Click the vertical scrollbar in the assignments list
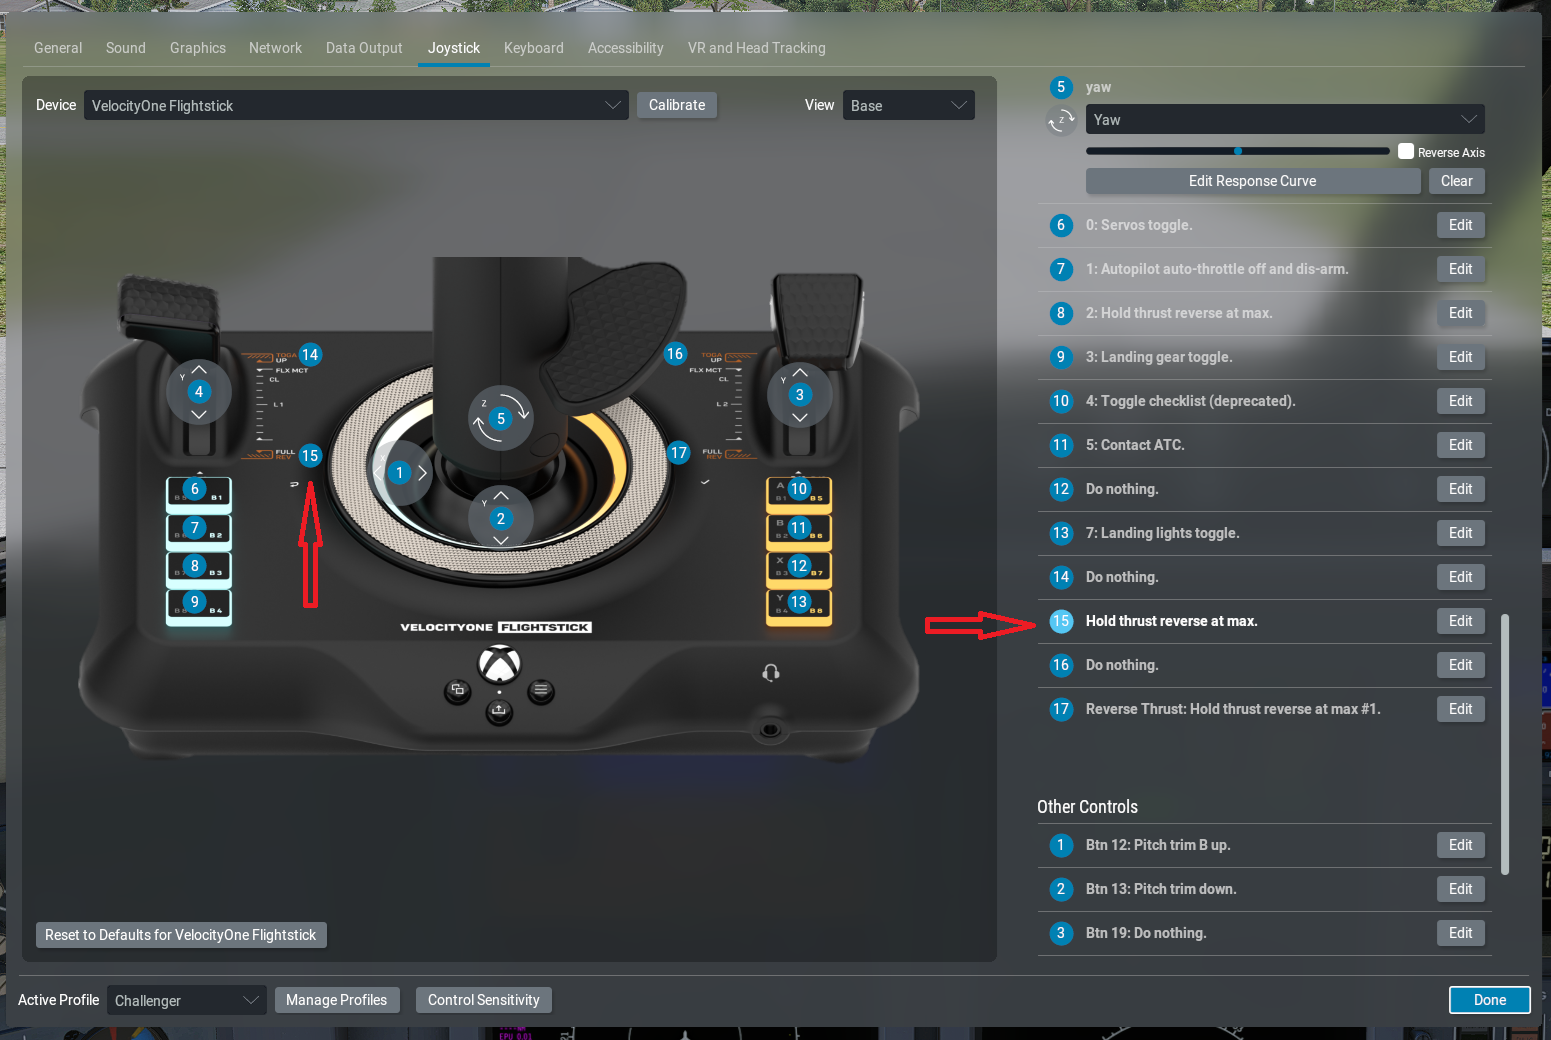The width and height of the screenshot is (1551, 1040). [x=1505, y=744]
